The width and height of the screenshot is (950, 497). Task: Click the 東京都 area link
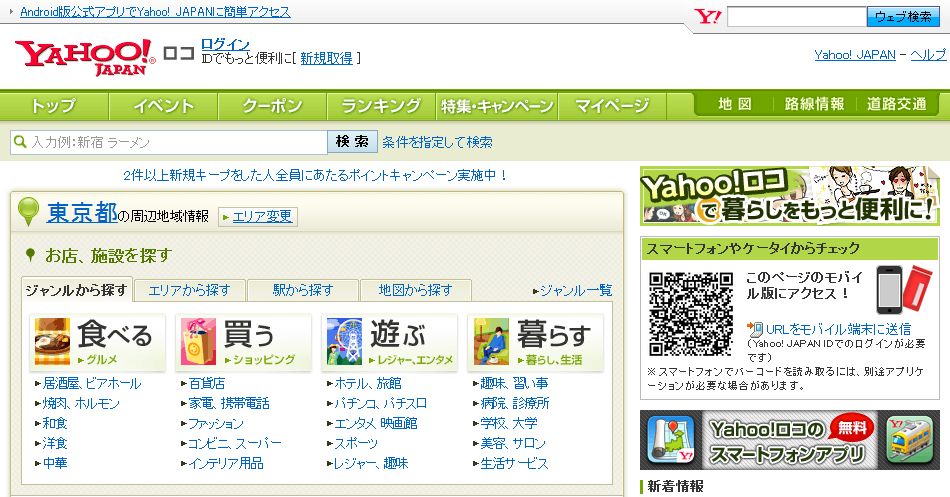82,212
